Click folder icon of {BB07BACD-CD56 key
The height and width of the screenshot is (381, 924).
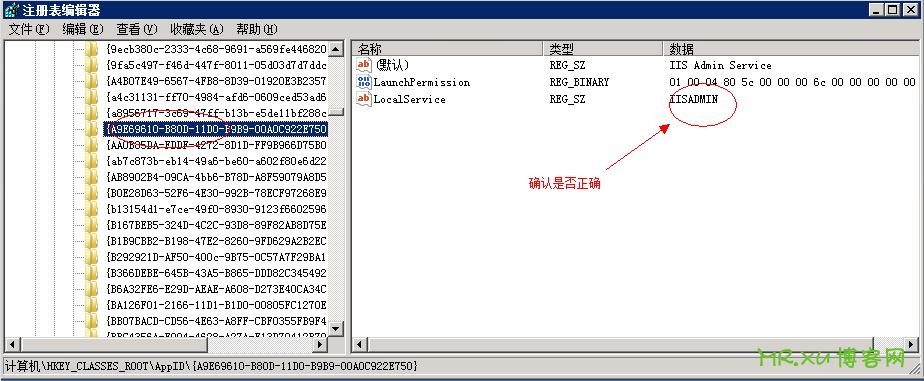[91, 320]
